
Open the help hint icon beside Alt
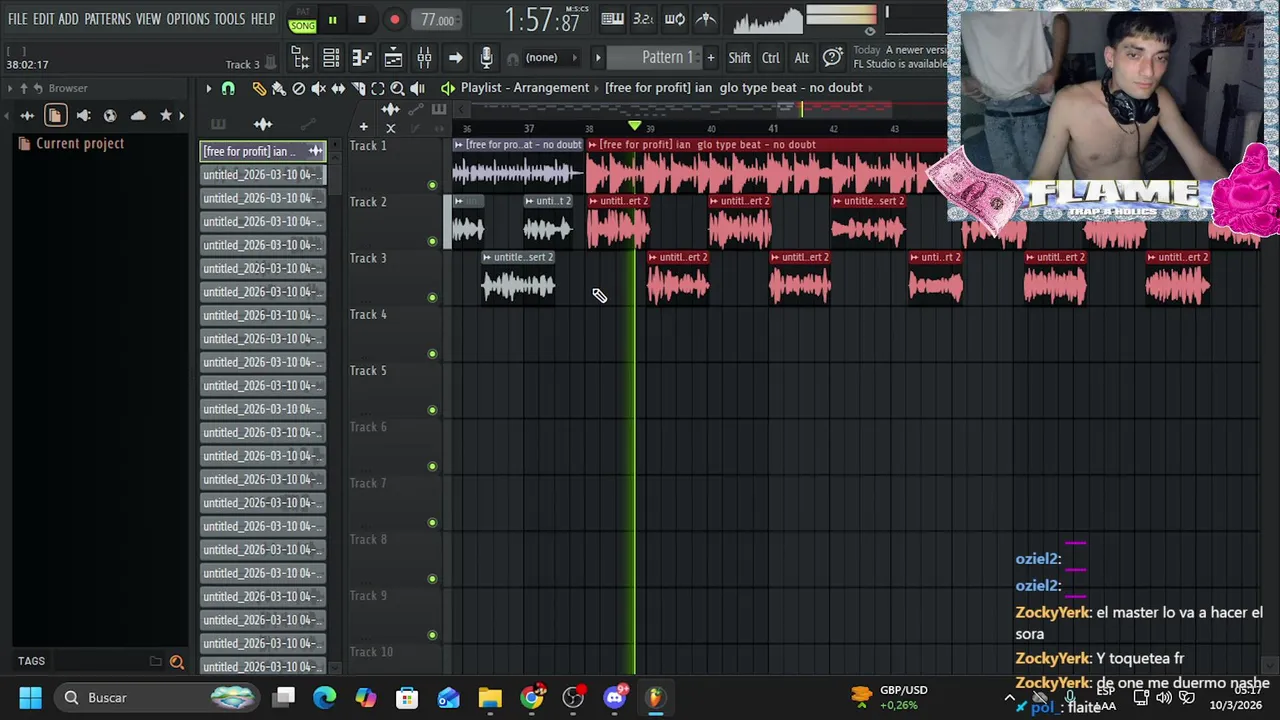832,58
